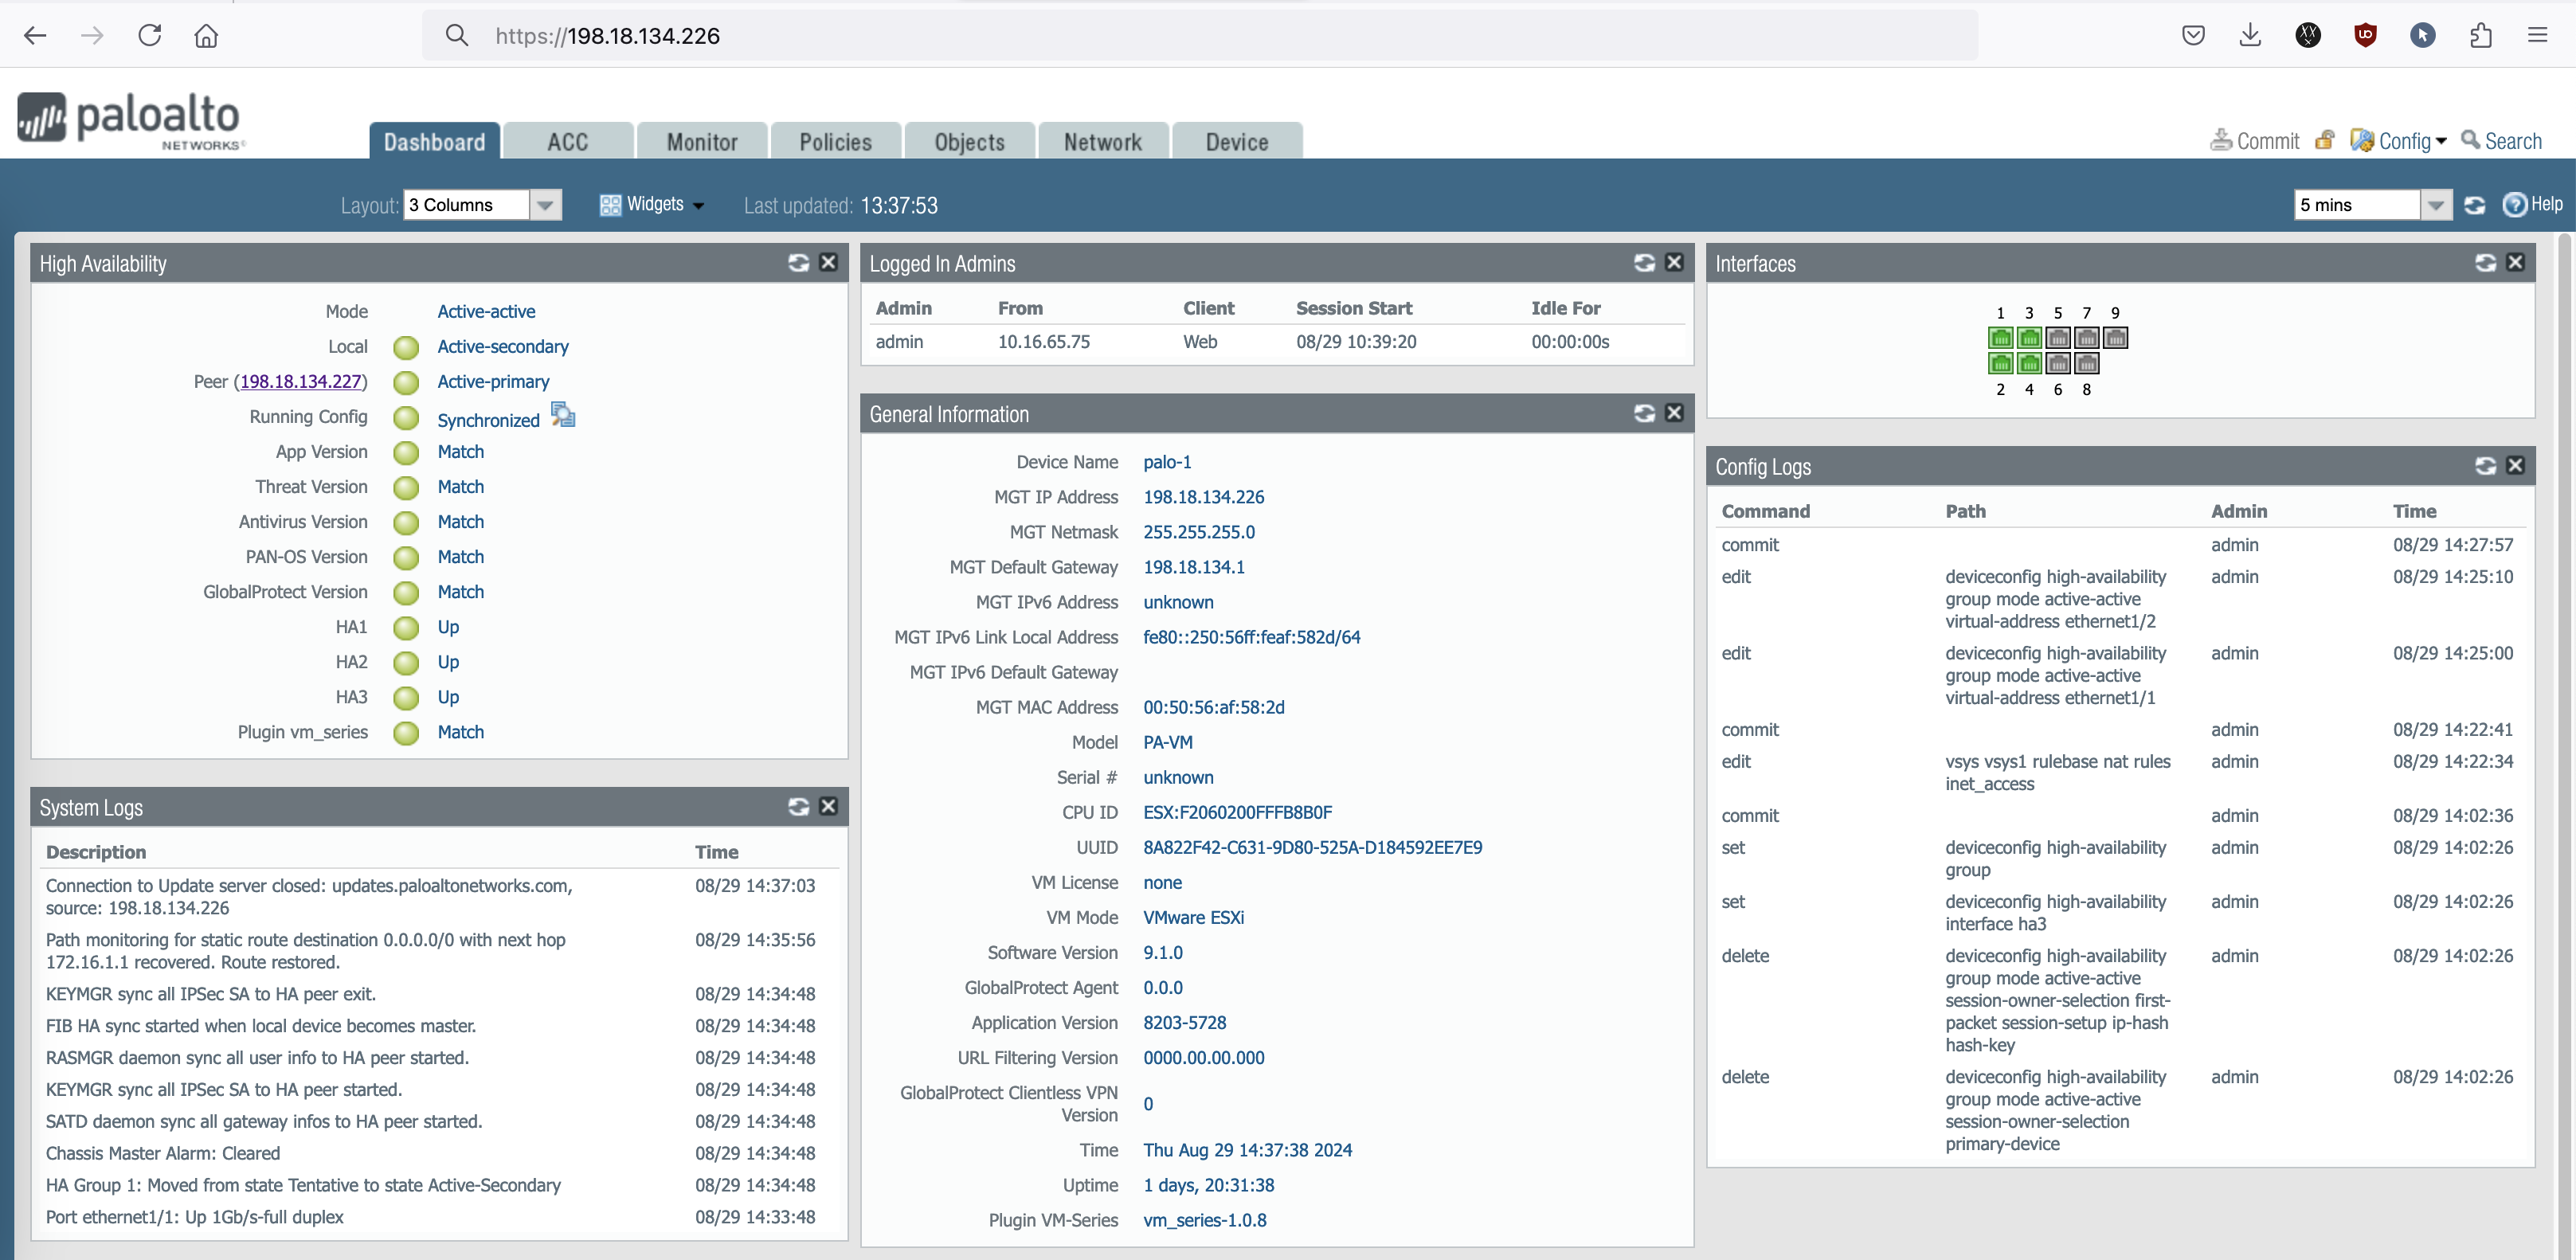The width and height of the screenshot is (2576, 1260).
Task: Open the 5 mins refresh interval dropdown
Action: tap(2436, 205)
